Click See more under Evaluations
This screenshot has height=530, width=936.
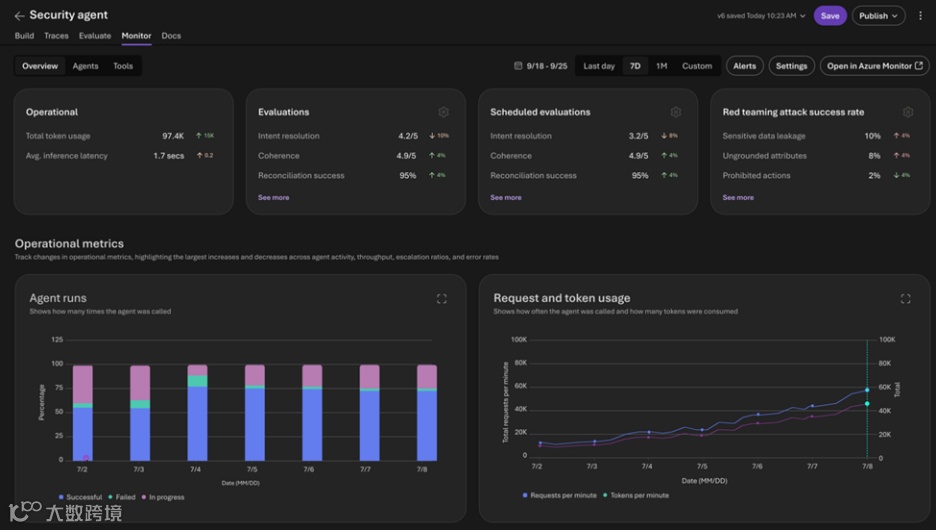273,198
